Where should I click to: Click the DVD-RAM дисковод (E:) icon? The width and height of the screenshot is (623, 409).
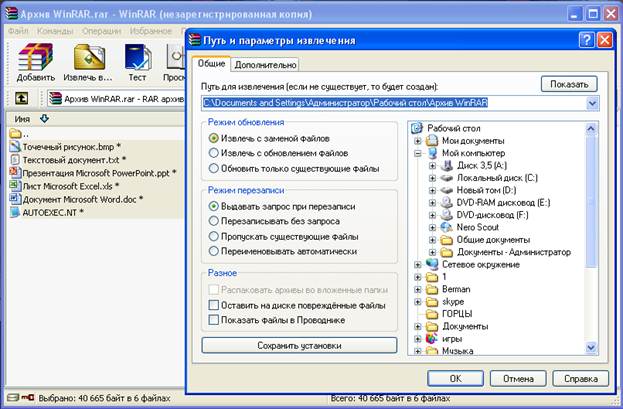(x=447, y=203)
